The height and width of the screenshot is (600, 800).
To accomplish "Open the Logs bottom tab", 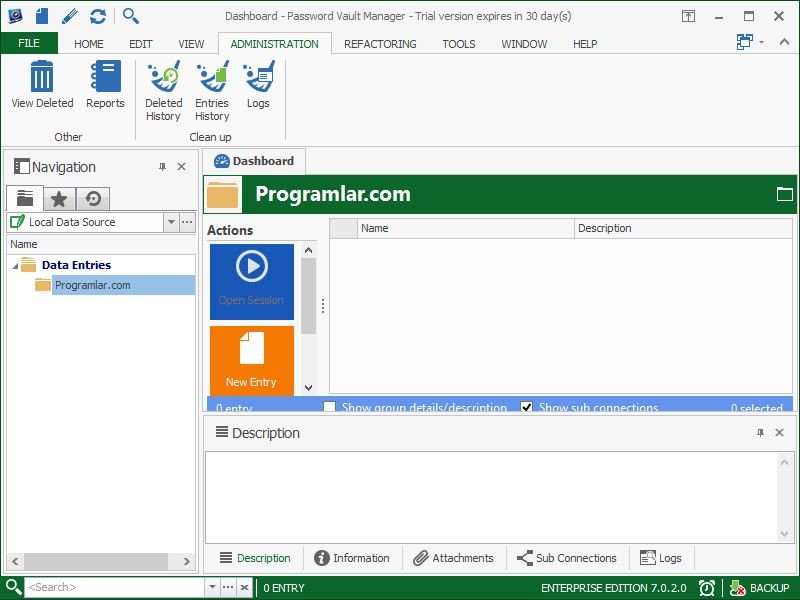I will pyautogui.click(x=661, y=558).
